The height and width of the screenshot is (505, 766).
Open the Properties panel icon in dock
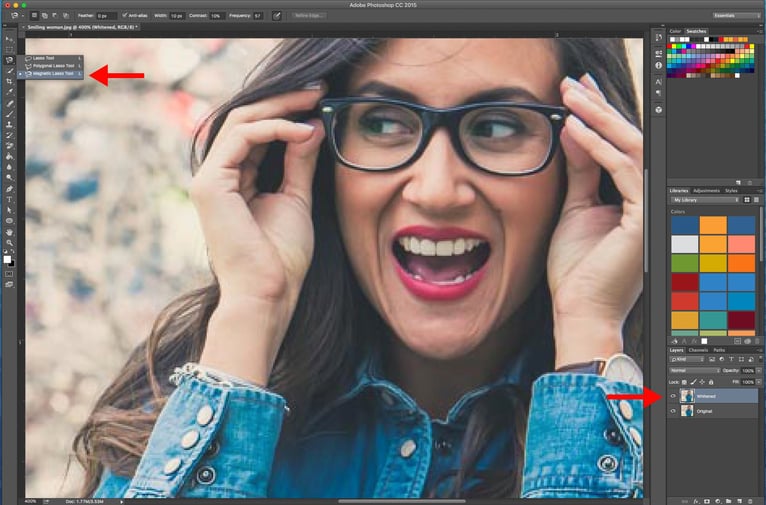pyautogui.click(x=659, y=53)
